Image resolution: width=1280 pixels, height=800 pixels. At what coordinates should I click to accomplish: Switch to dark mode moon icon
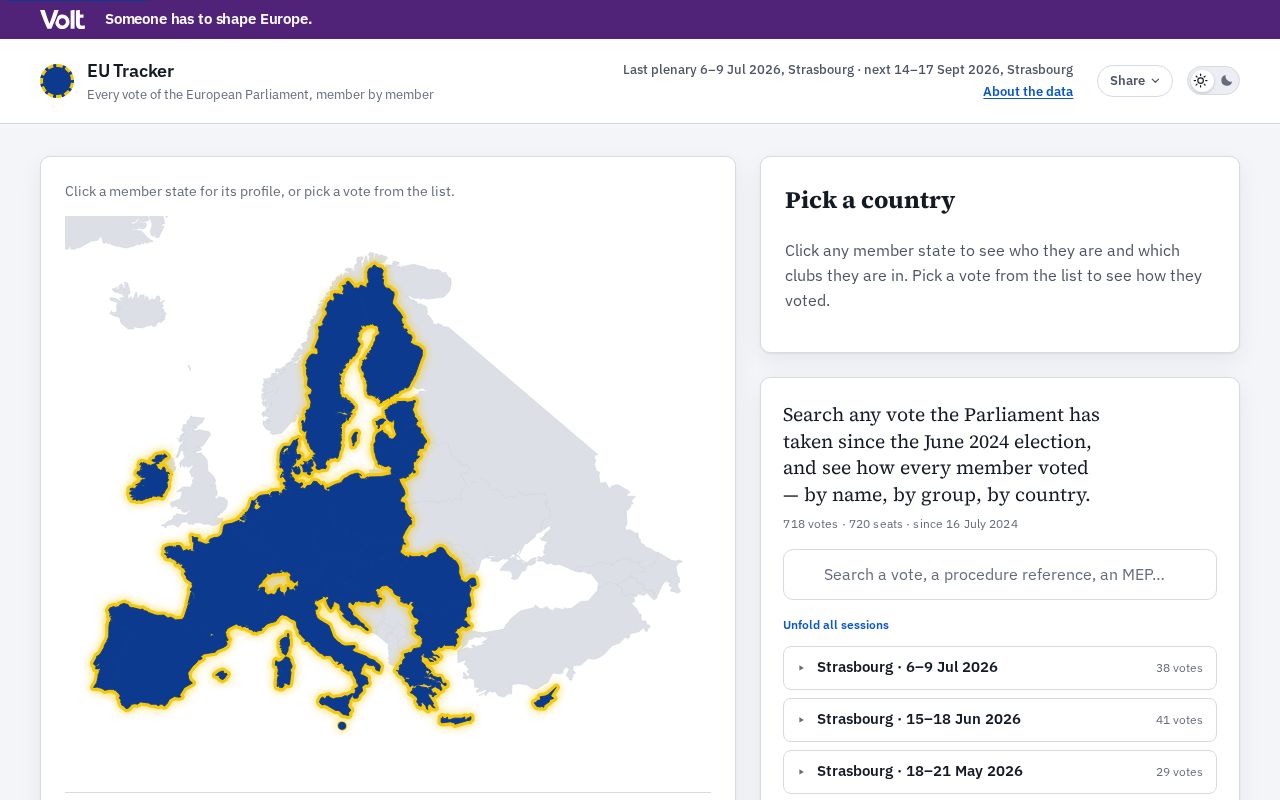(1226, 81)
